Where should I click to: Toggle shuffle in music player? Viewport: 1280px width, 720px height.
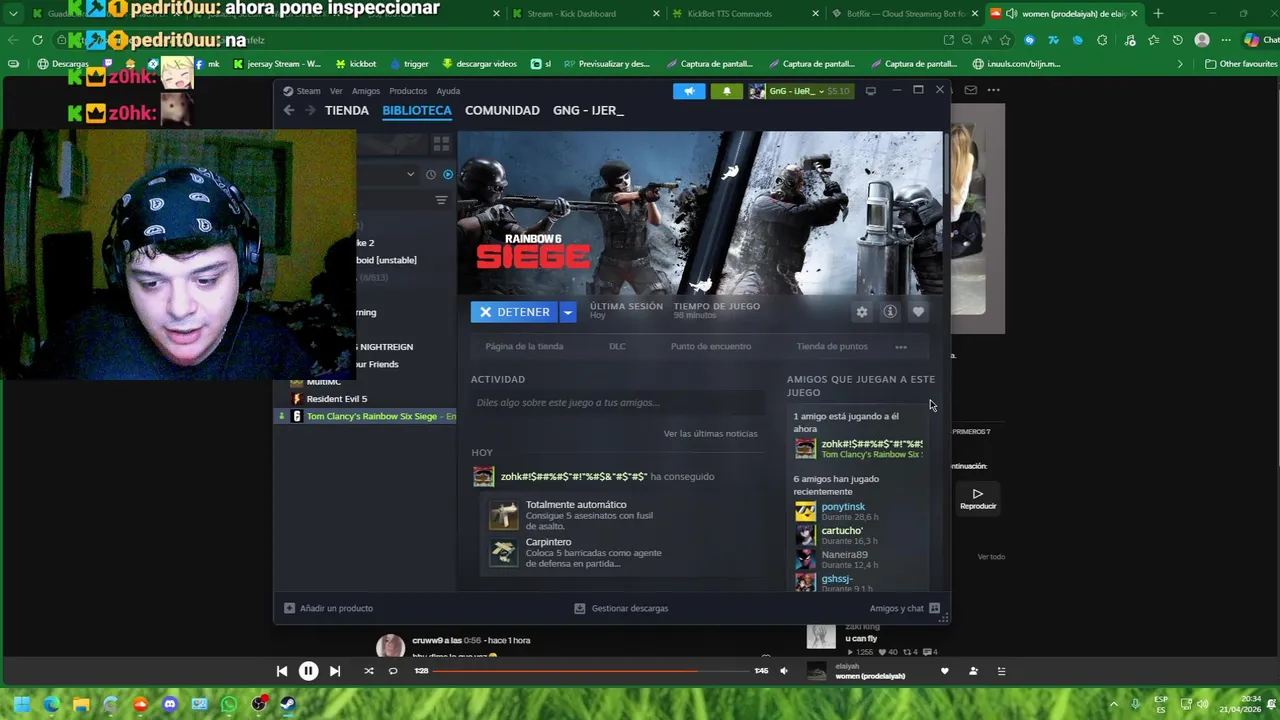pos(369,671)
